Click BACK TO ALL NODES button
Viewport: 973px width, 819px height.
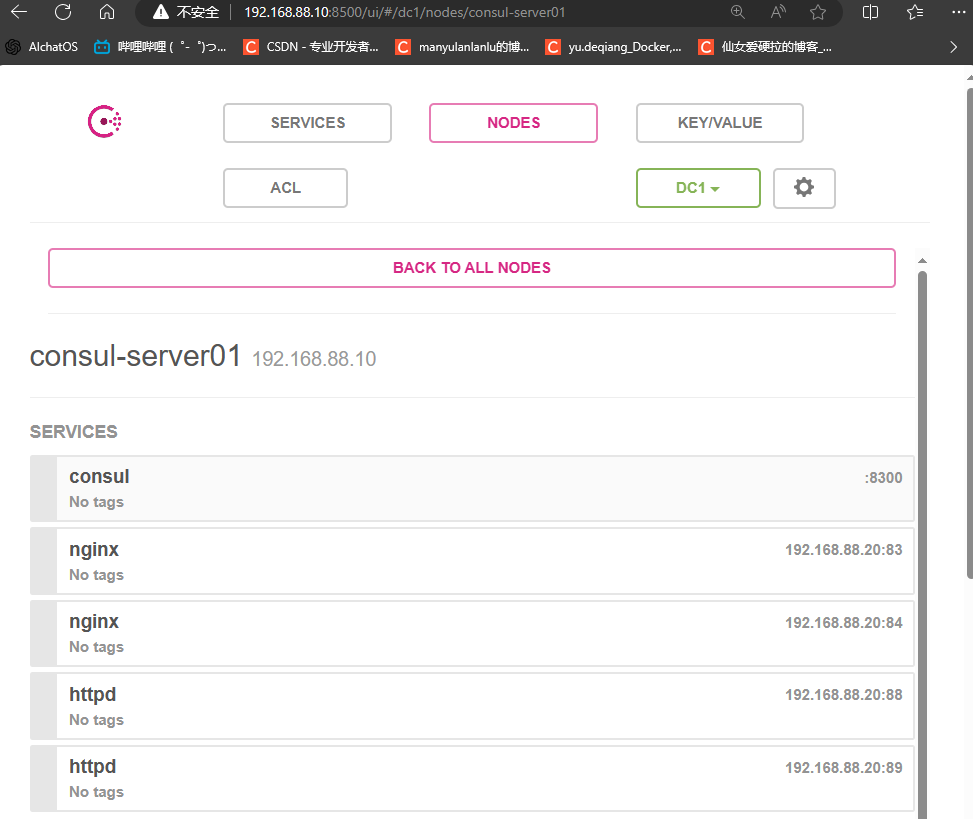pos(472,268)
